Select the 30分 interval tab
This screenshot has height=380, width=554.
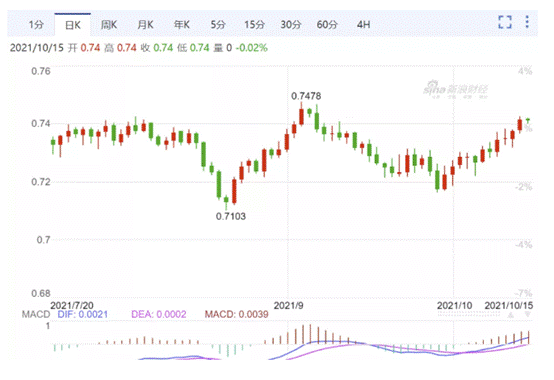(x=291, y=25)
